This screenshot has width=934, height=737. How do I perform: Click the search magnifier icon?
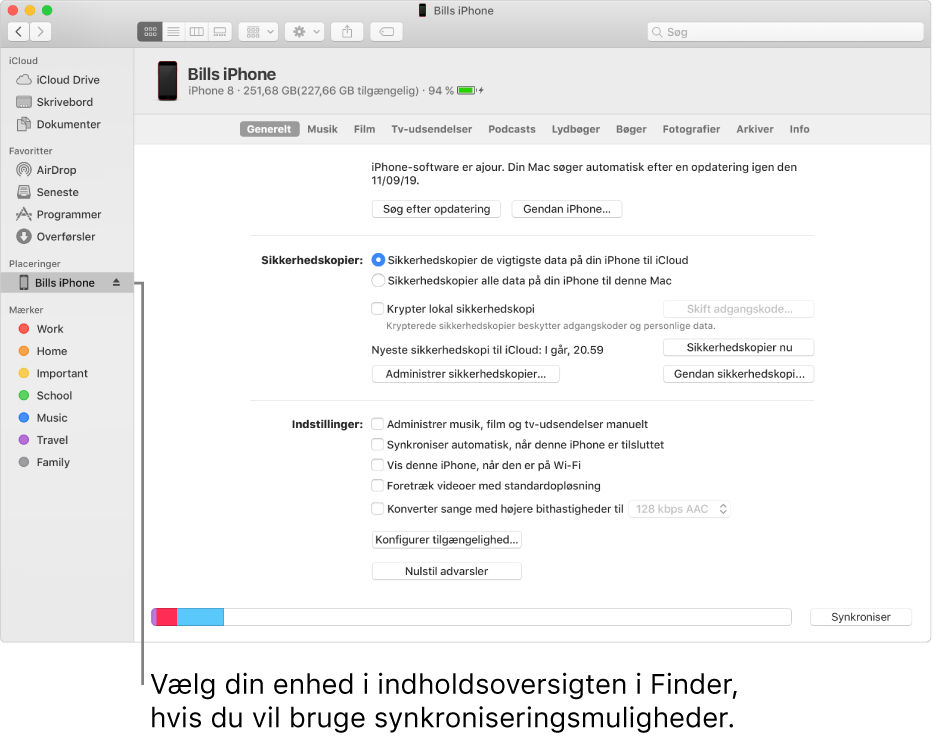pos(657,32)
